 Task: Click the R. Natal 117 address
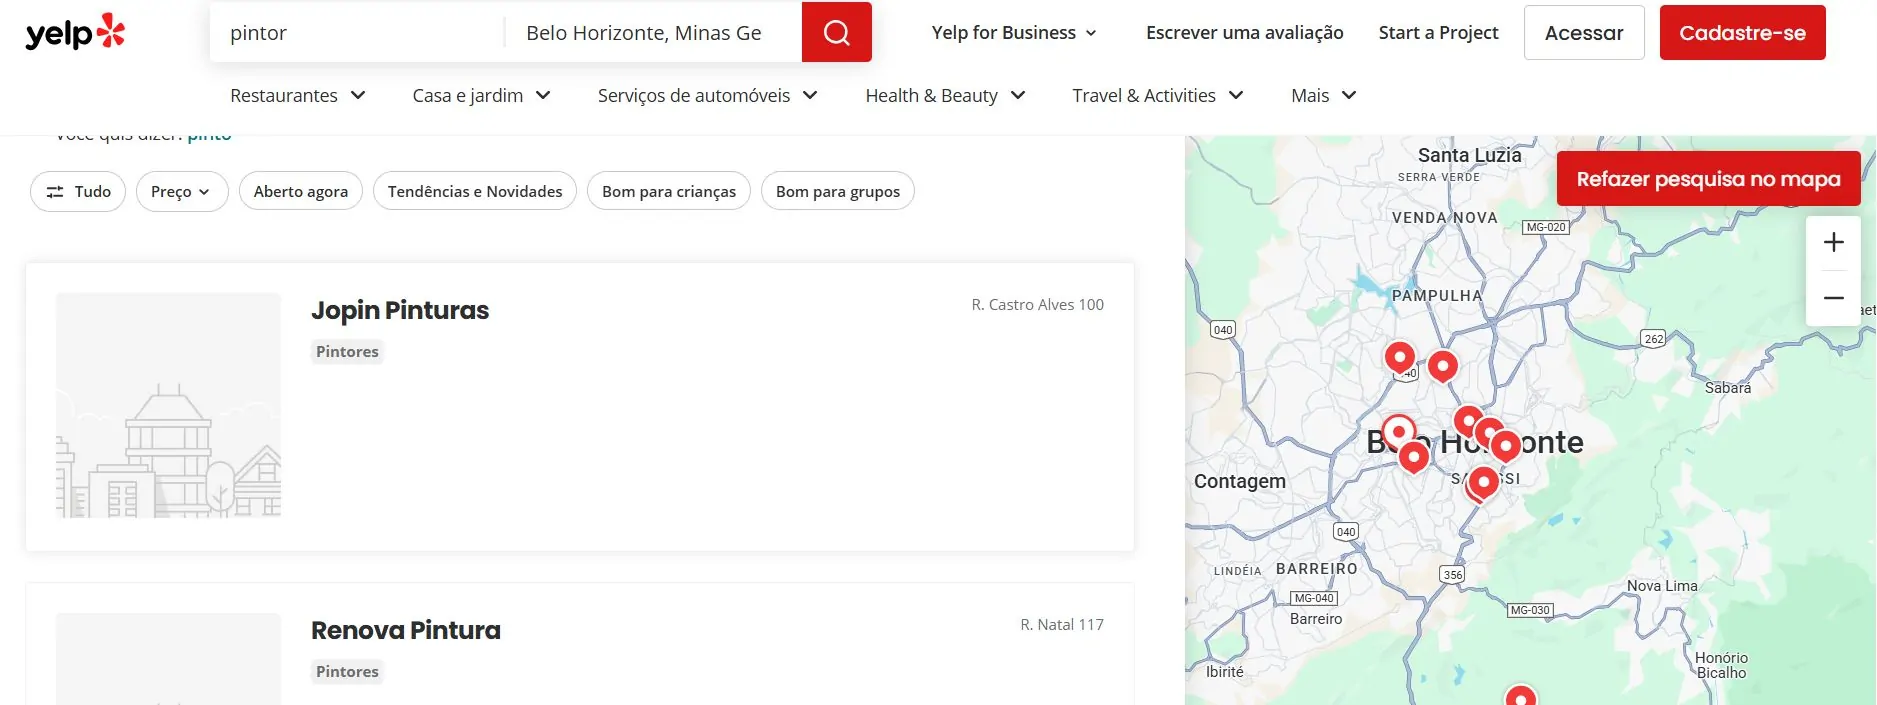(1062, 625)
